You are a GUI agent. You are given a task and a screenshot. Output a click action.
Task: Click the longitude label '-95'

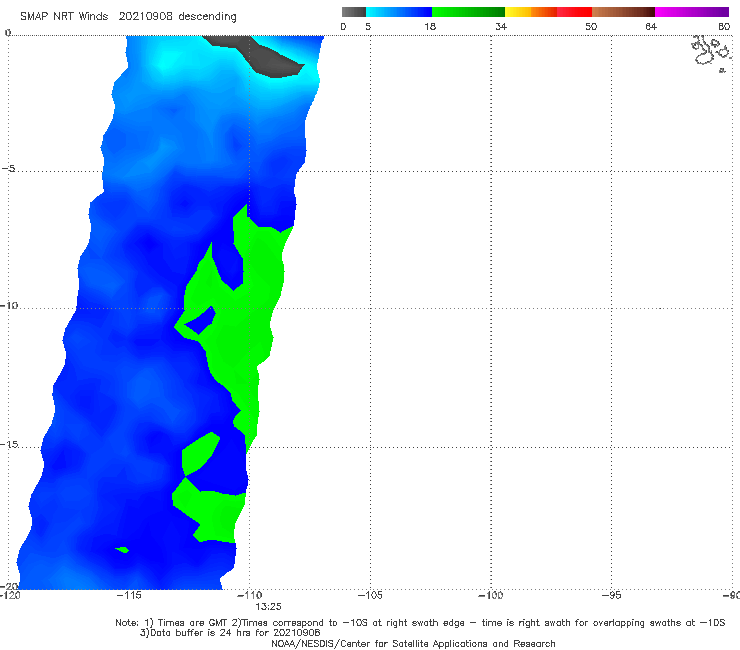click(611, 595)
